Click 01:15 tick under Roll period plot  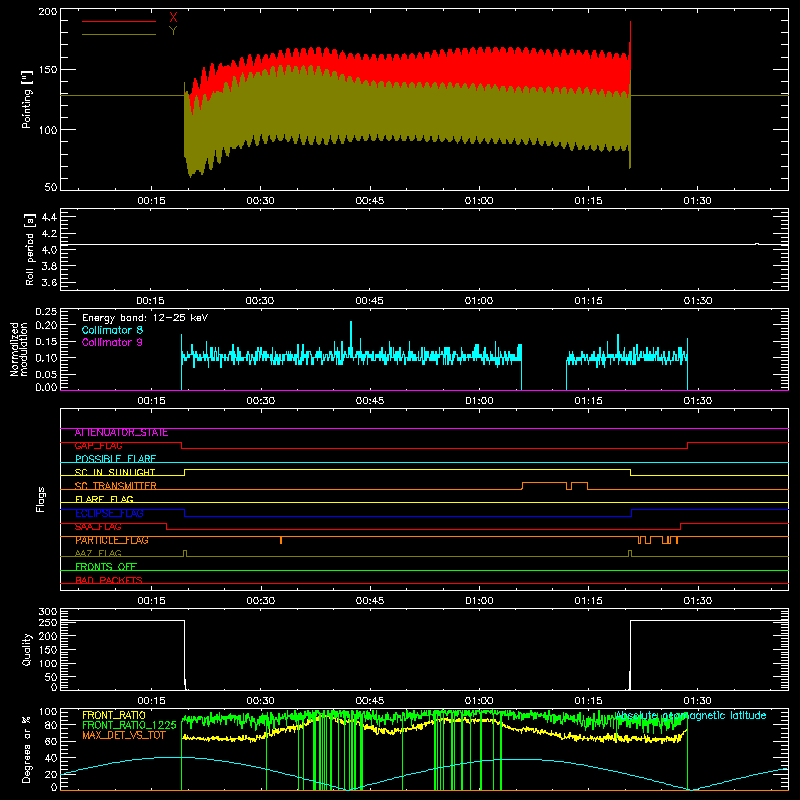click(588, 301)
